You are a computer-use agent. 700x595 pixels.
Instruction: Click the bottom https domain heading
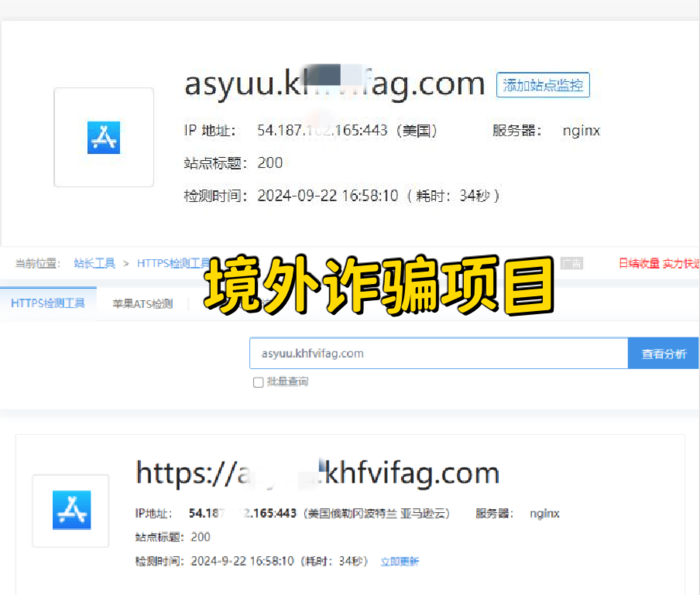coord(317,472)
